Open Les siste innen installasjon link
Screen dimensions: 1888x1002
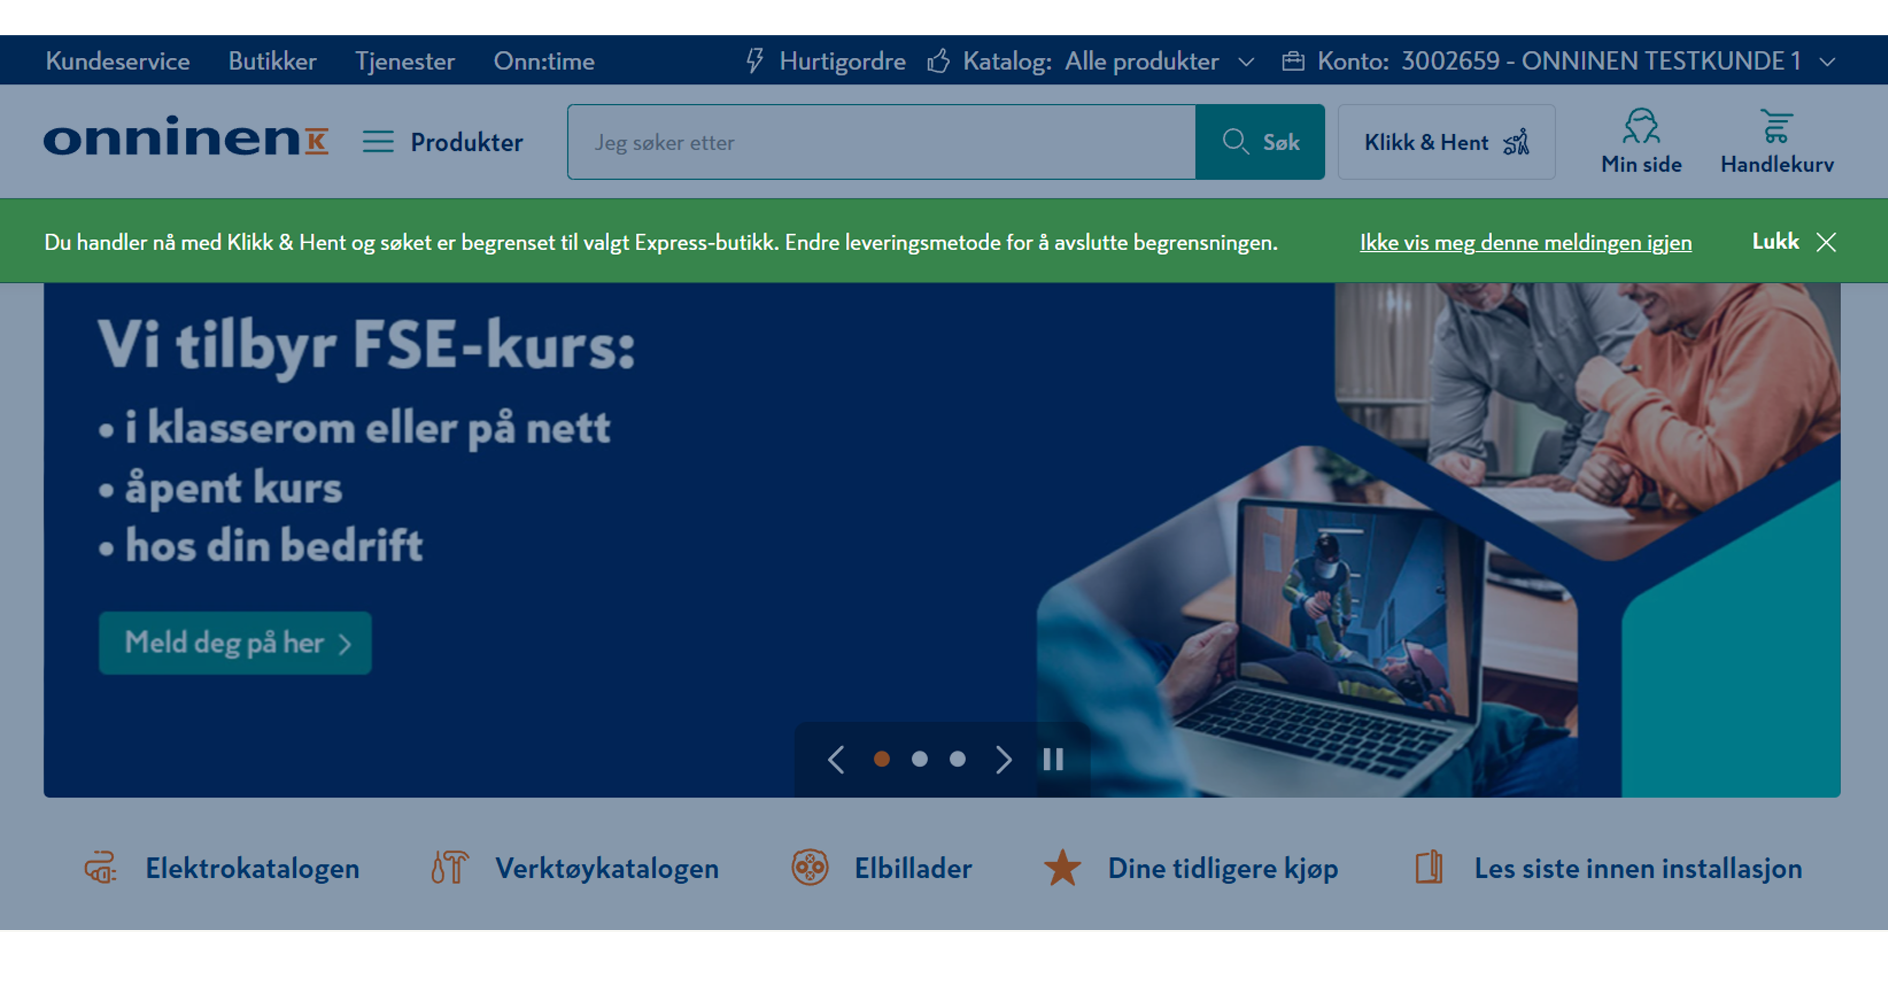pyautogui.click(x=1638, y=868)
